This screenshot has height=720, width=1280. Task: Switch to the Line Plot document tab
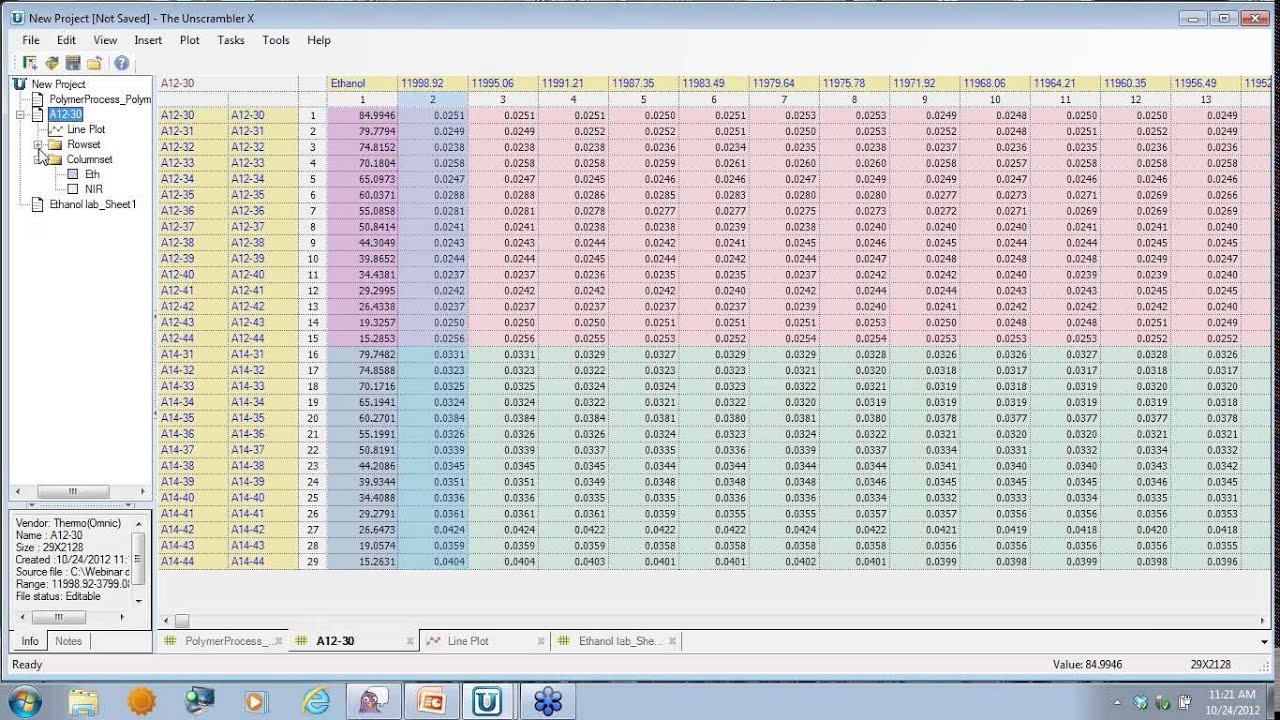pyautogui.click(x=468, y=641)
